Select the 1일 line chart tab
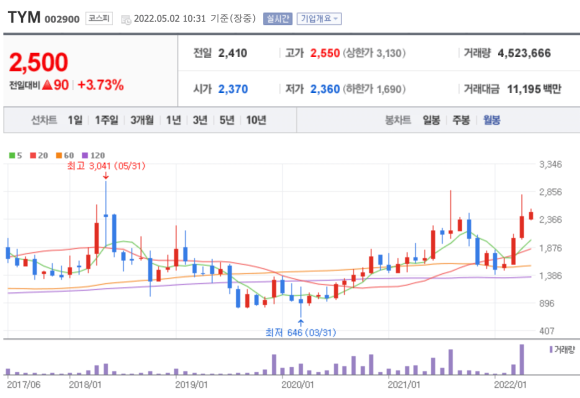 pyautogui.click(x=75, y=120)
